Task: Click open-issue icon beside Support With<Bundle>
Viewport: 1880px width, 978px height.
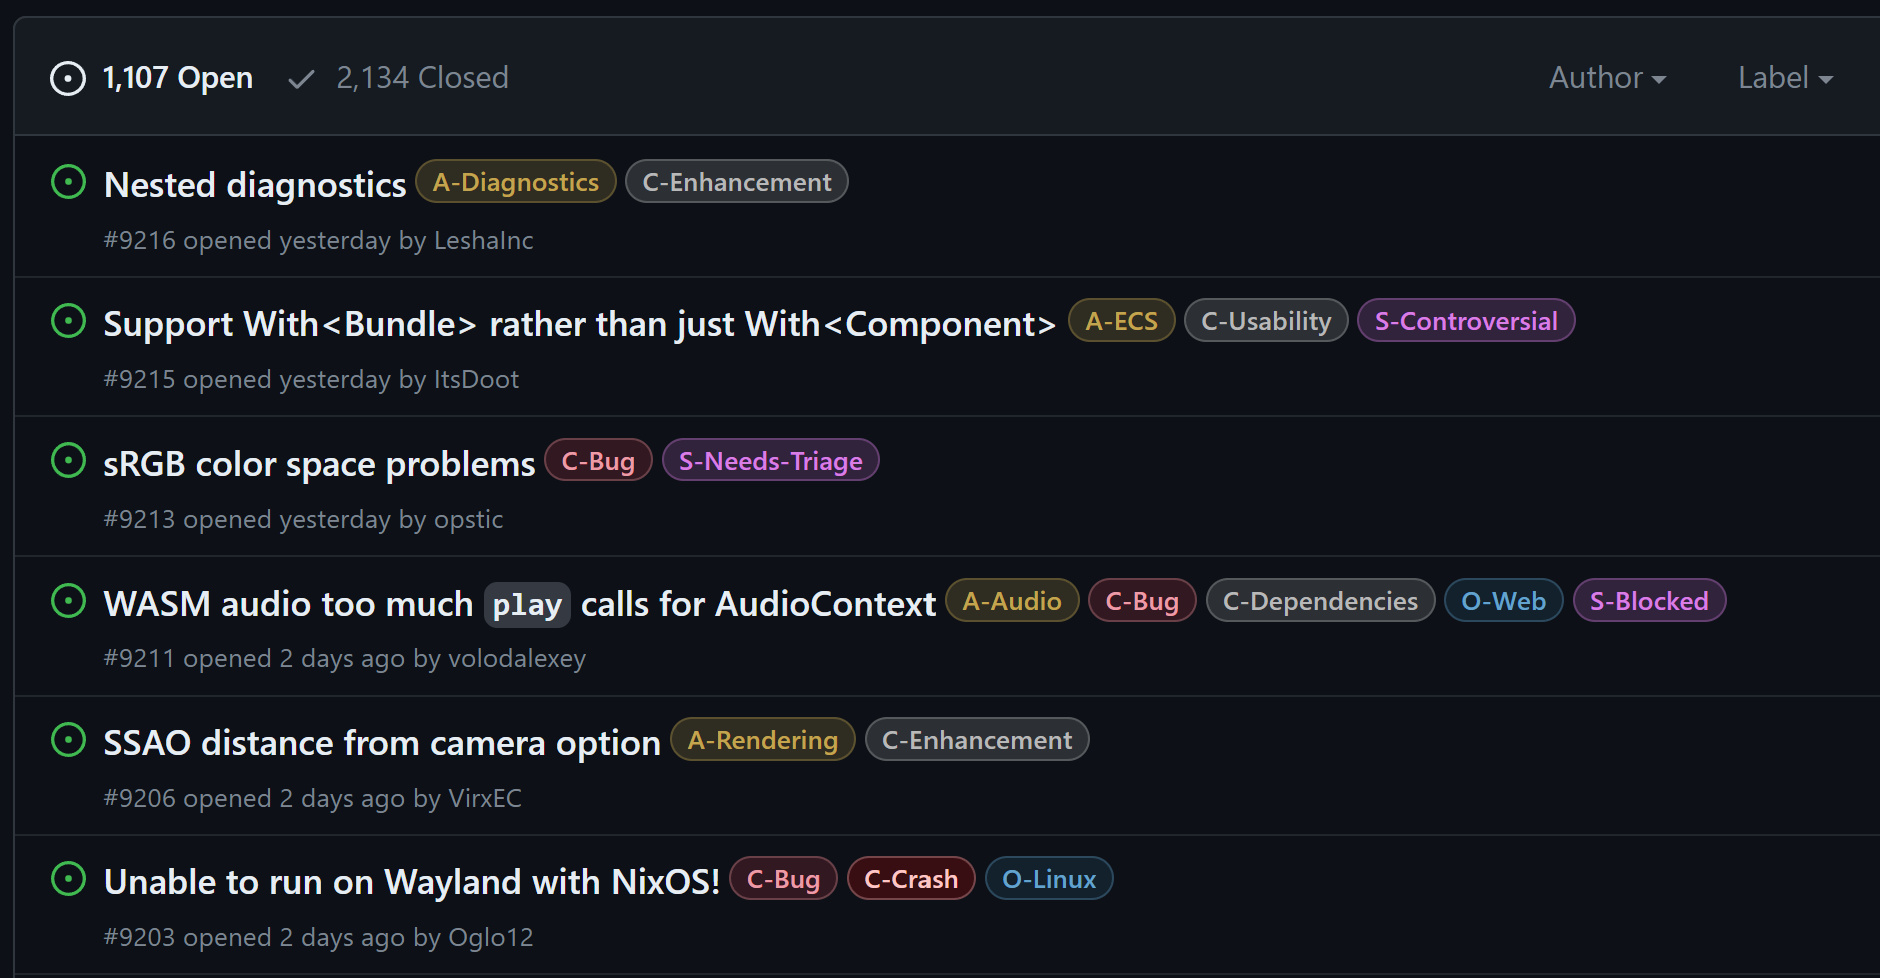Action: pos(68,321)
